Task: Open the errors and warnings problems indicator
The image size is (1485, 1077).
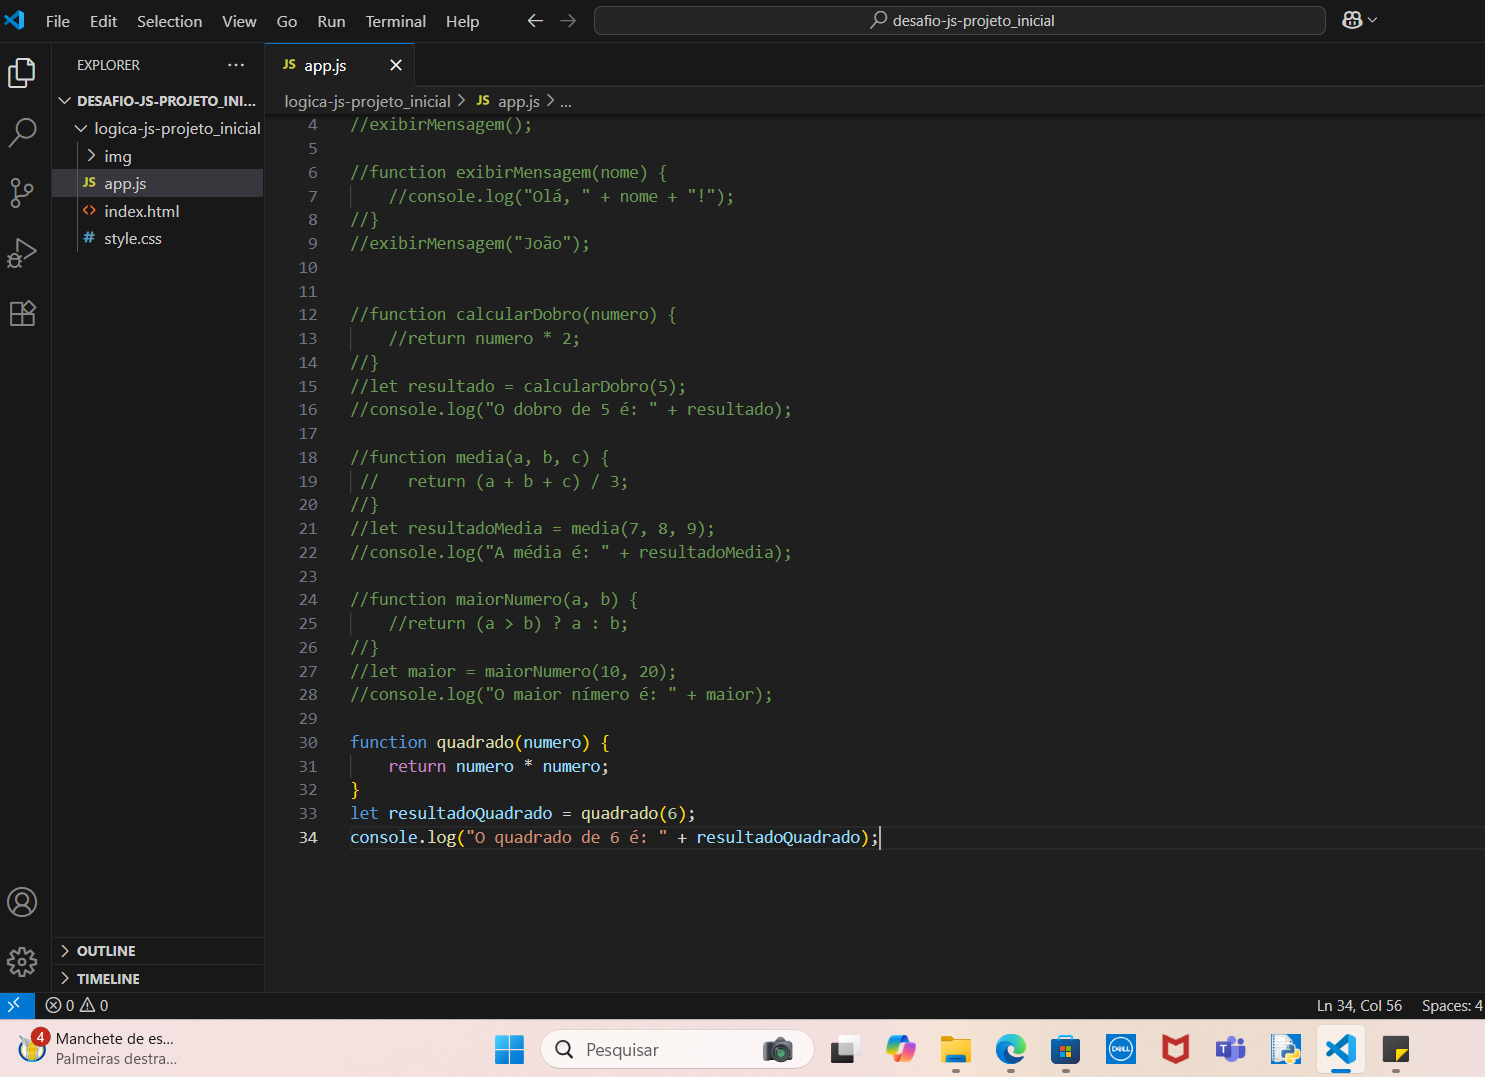Action: [77, 1005]
